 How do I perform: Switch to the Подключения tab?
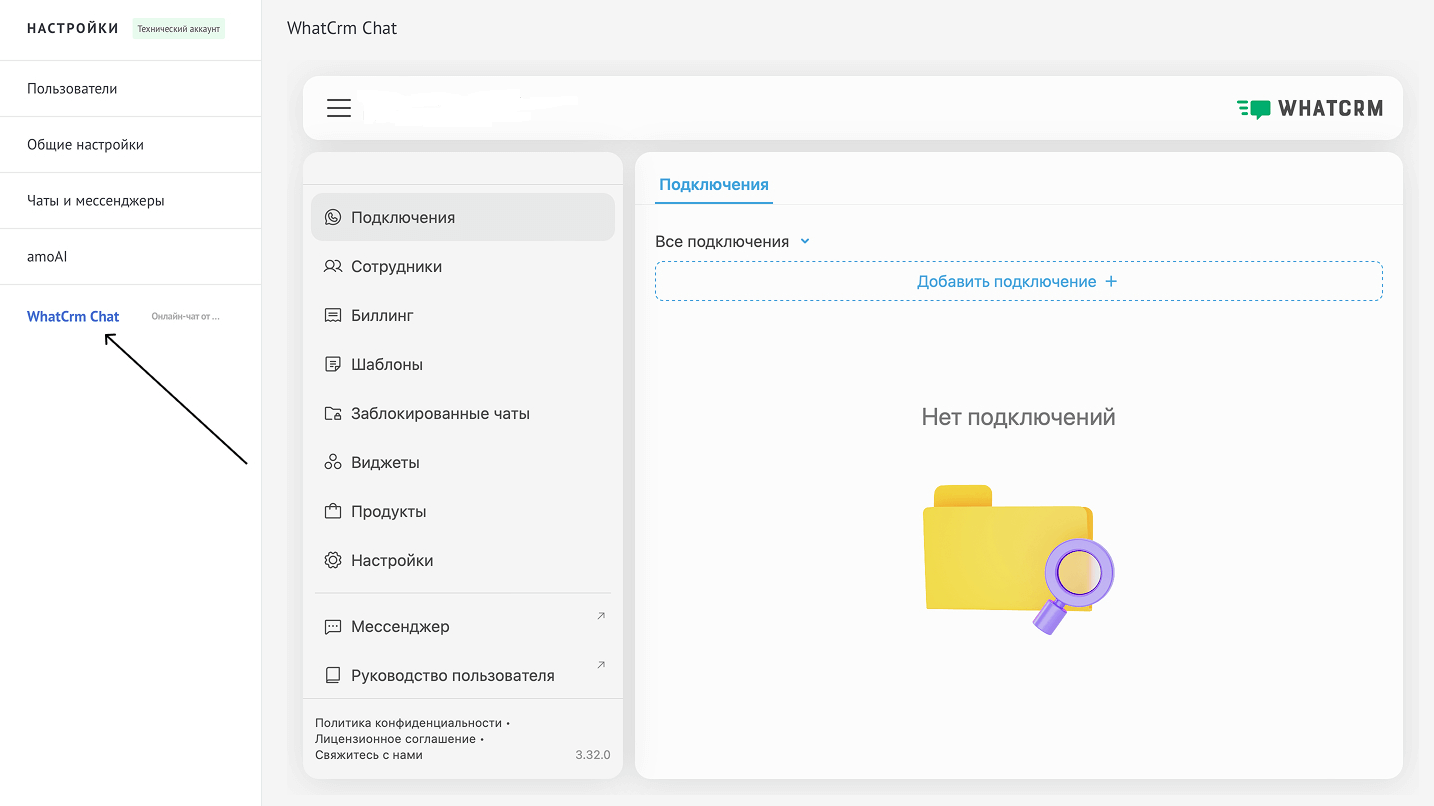click(714, 184)
